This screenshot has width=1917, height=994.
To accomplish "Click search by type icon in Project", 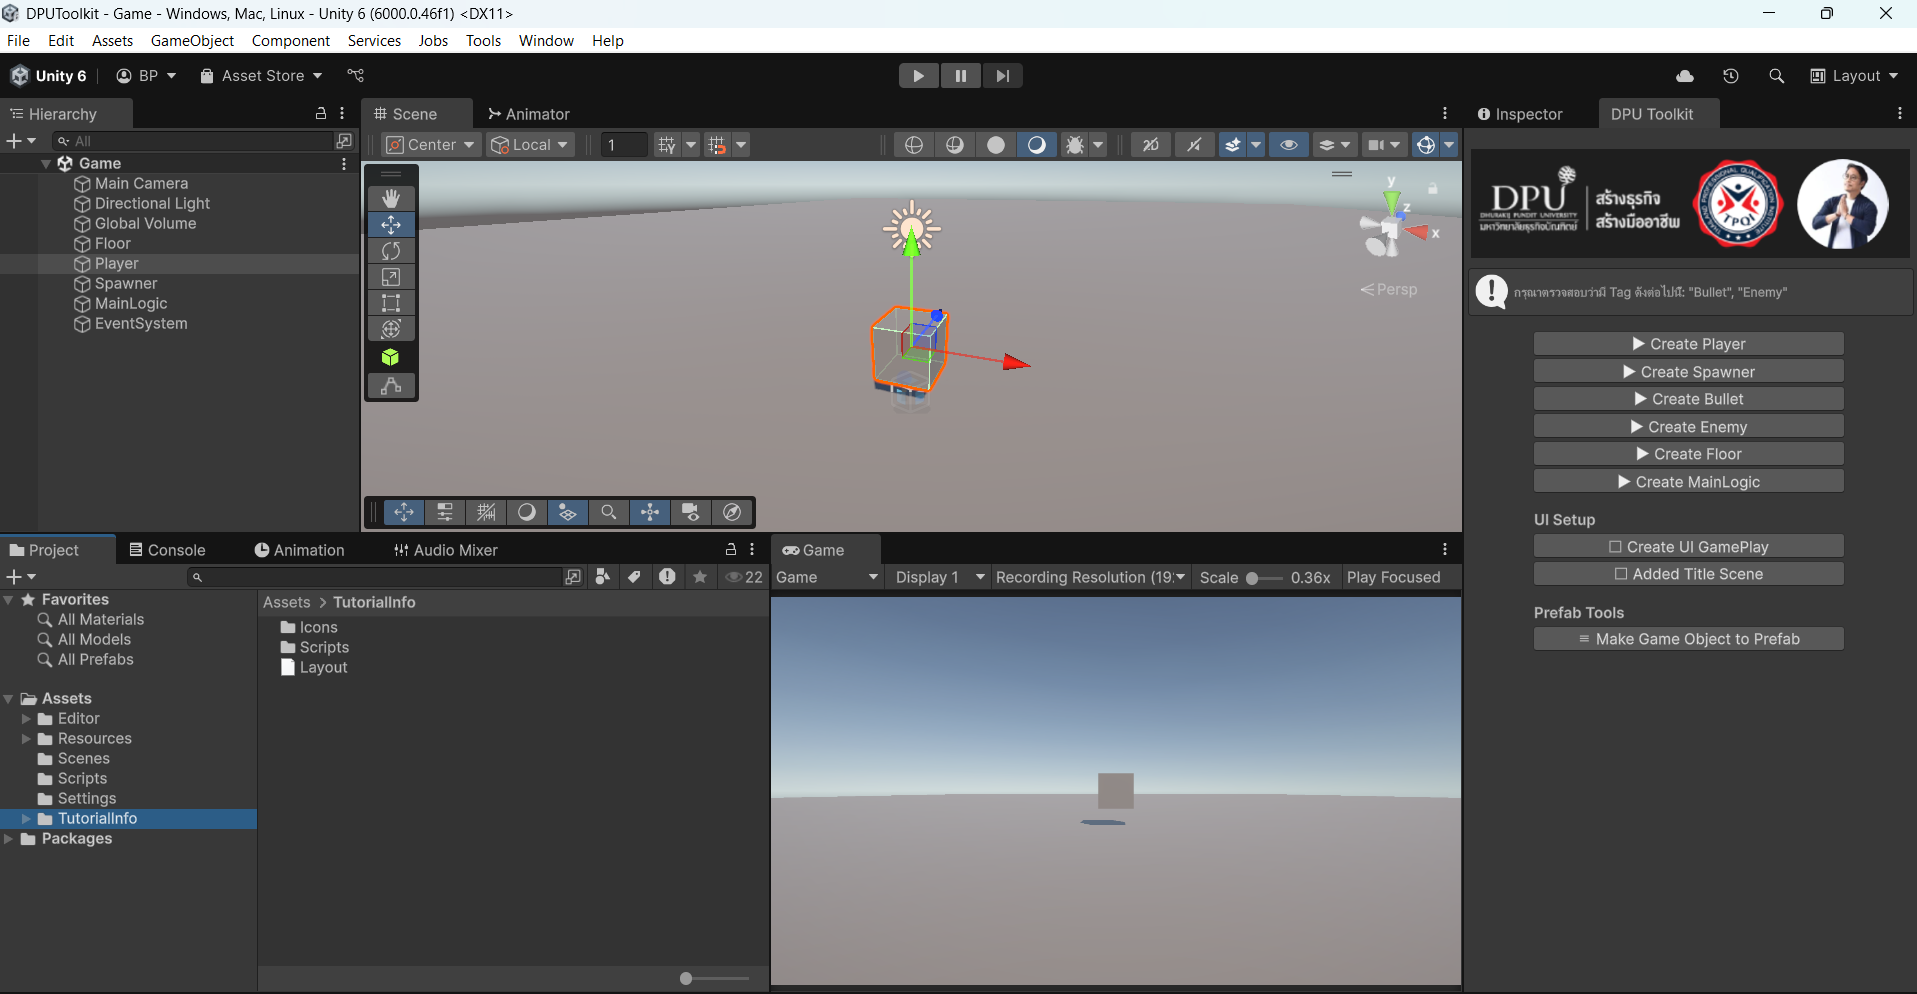I will pos(602,577).
